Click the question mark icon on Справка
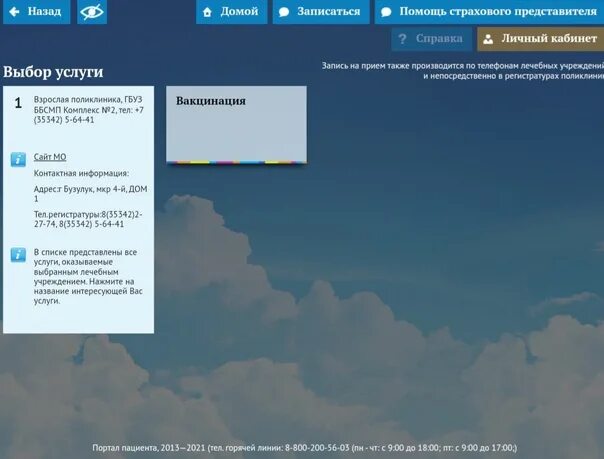The width and height of the screenshot is (604, 459). 402,39
